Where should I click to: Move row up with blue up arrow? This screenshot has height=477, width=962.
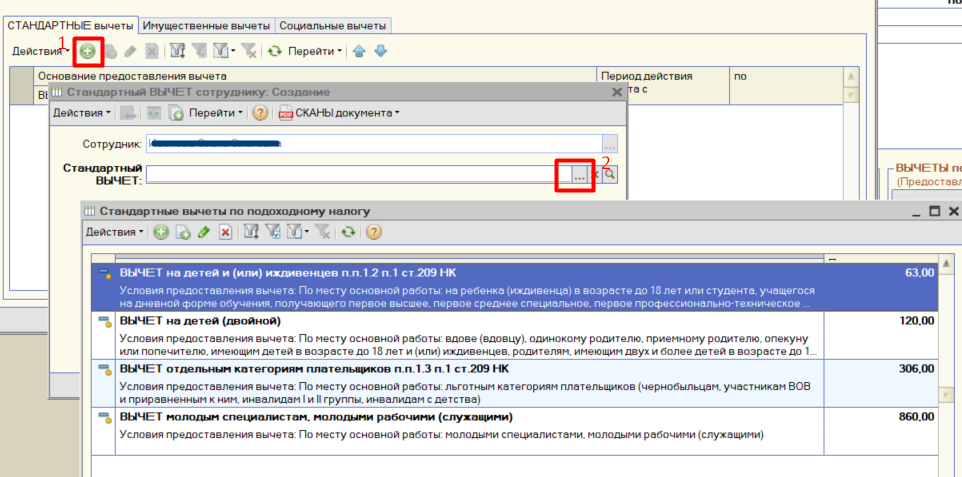pyautogui.click(x=360, y=52)
